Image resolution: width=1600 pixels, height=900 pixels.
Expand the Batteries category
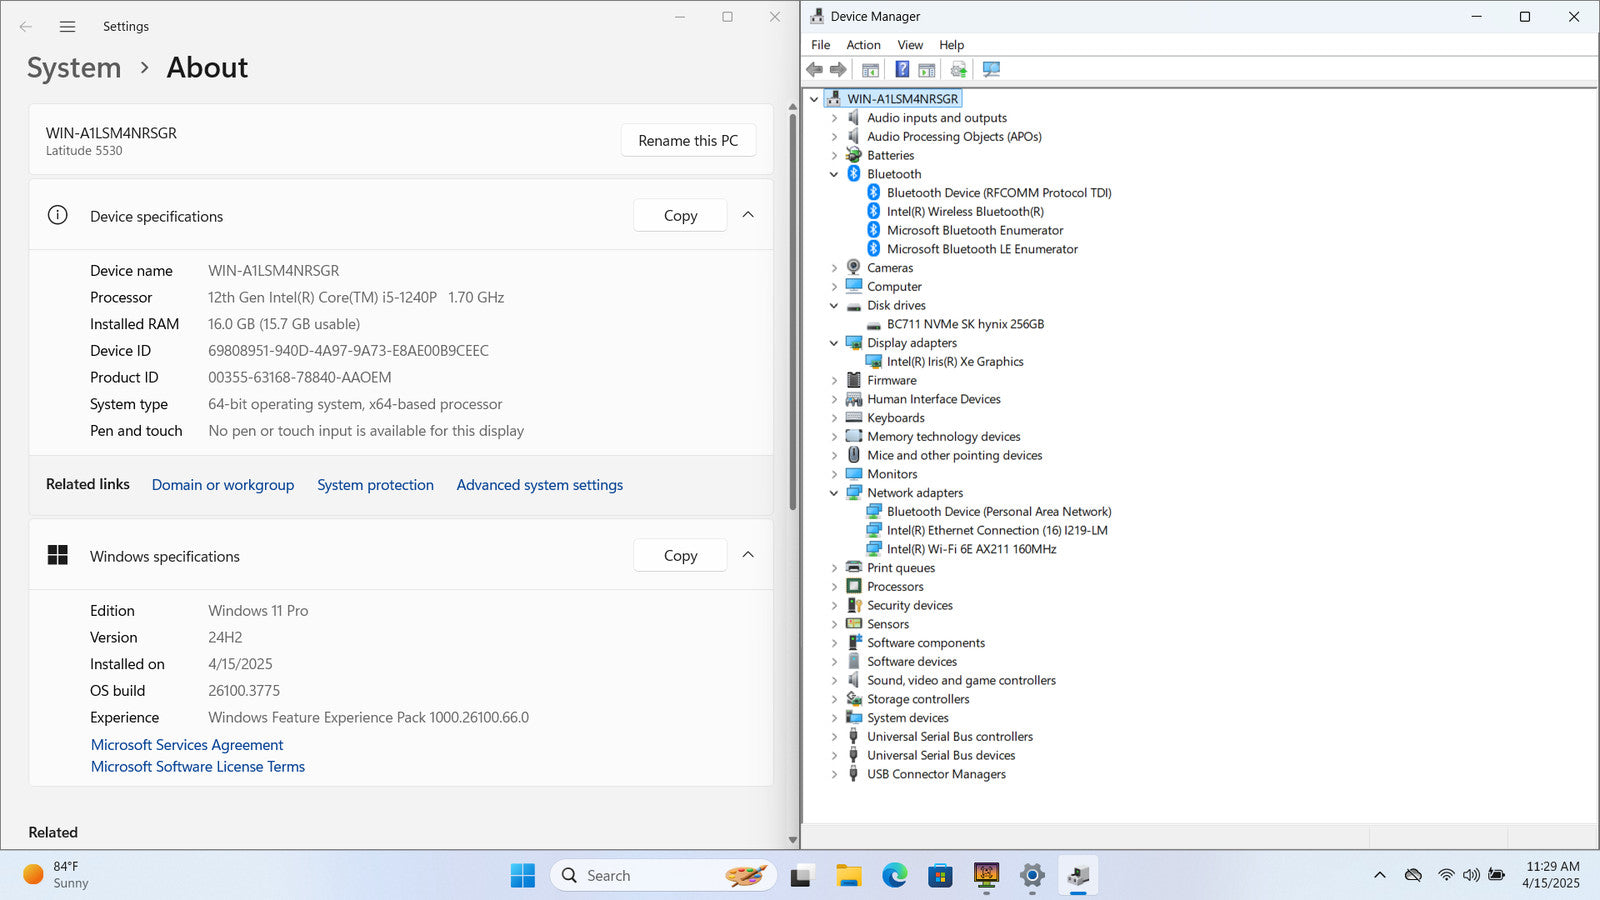(x=834, y=155)
